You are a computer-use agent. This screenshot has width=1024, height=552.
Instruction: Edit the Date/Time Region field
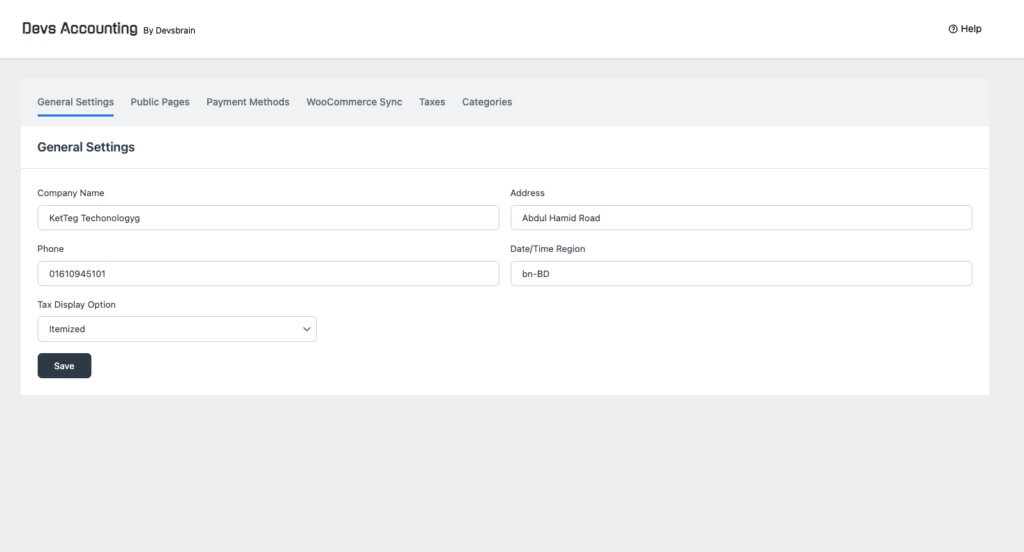point(741,274)
